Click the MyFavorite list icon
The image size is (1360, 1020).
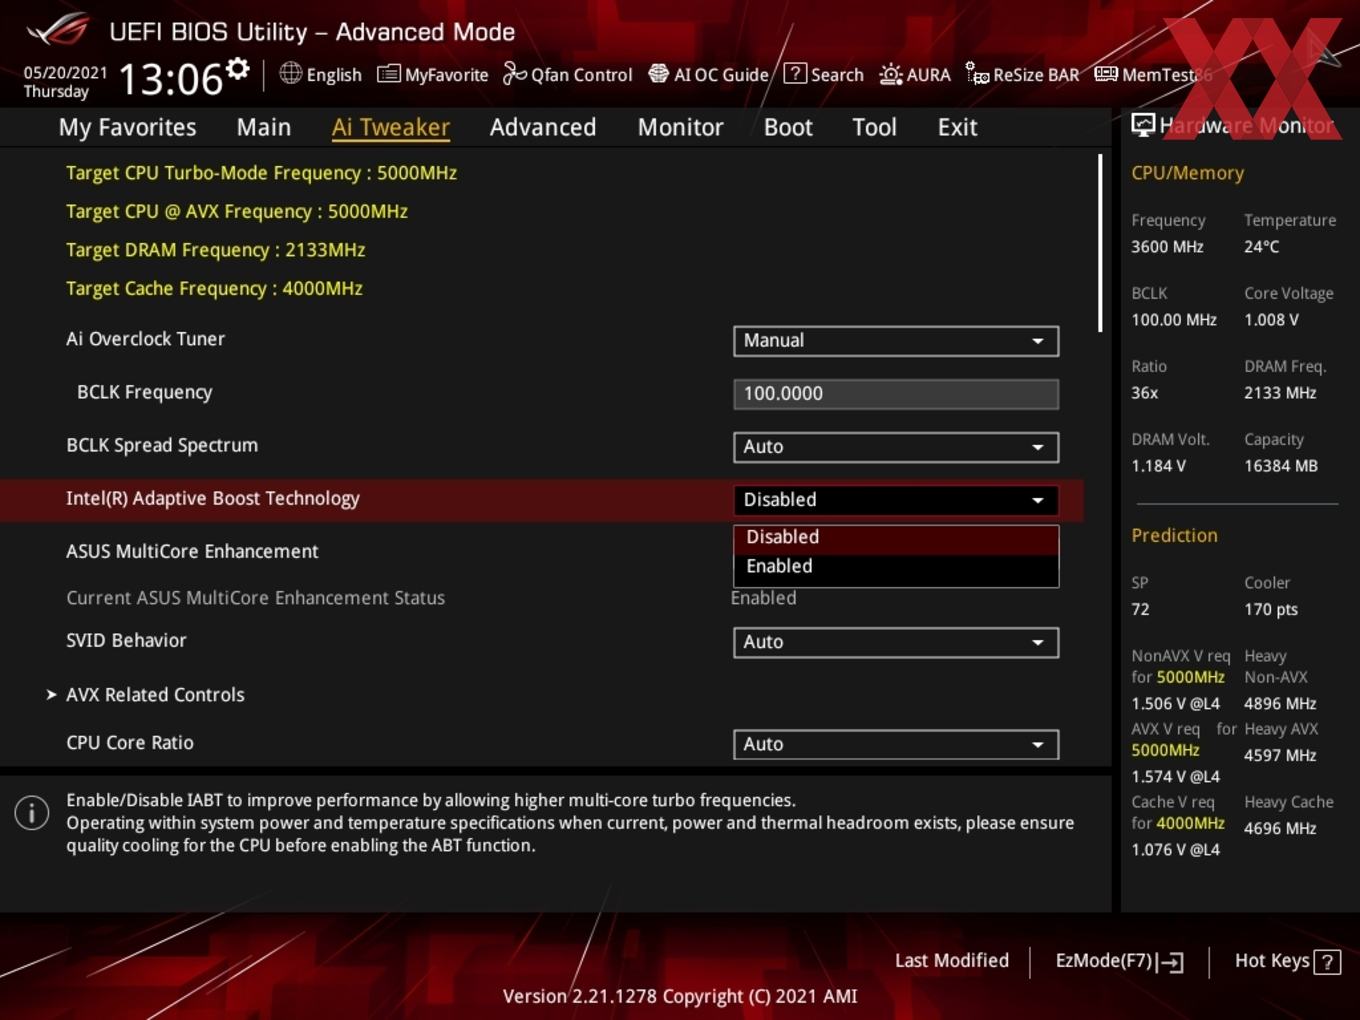pyautogui.click(x=388, y=74)
